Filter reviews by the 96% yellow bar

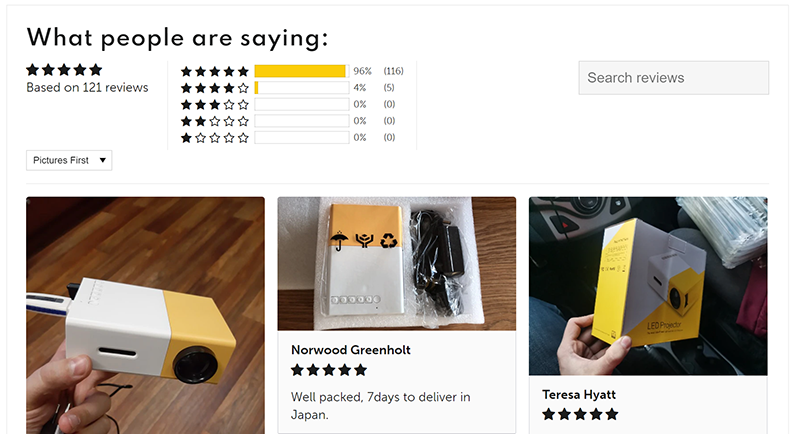point(302,71)
